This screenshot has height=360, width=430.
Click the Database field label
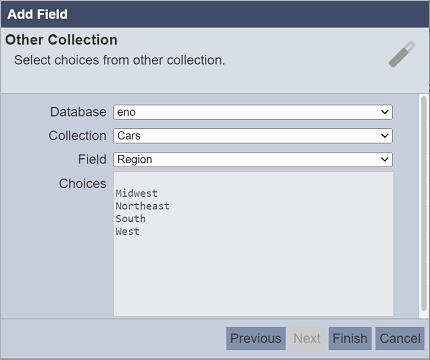(78, 112)
